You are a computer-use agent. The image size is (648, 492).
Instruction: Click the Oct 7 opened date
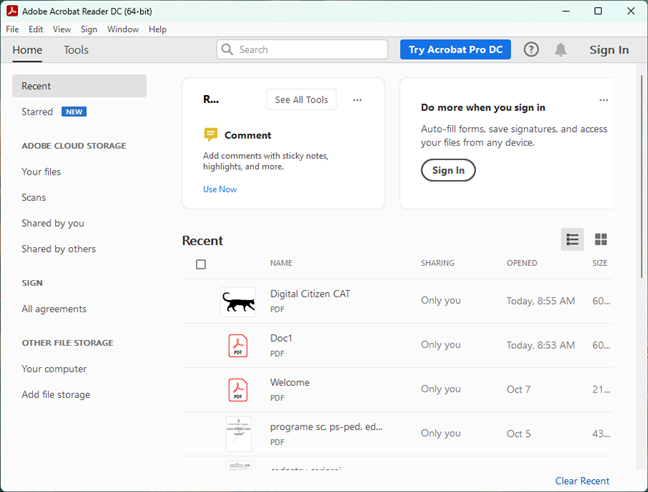pos(518,390)
